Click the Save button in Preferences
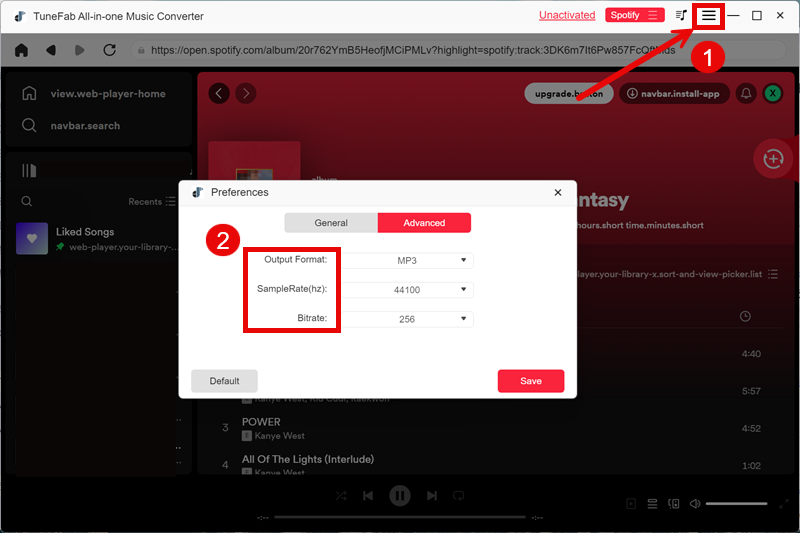800x533 pixels. pos(531,381)
